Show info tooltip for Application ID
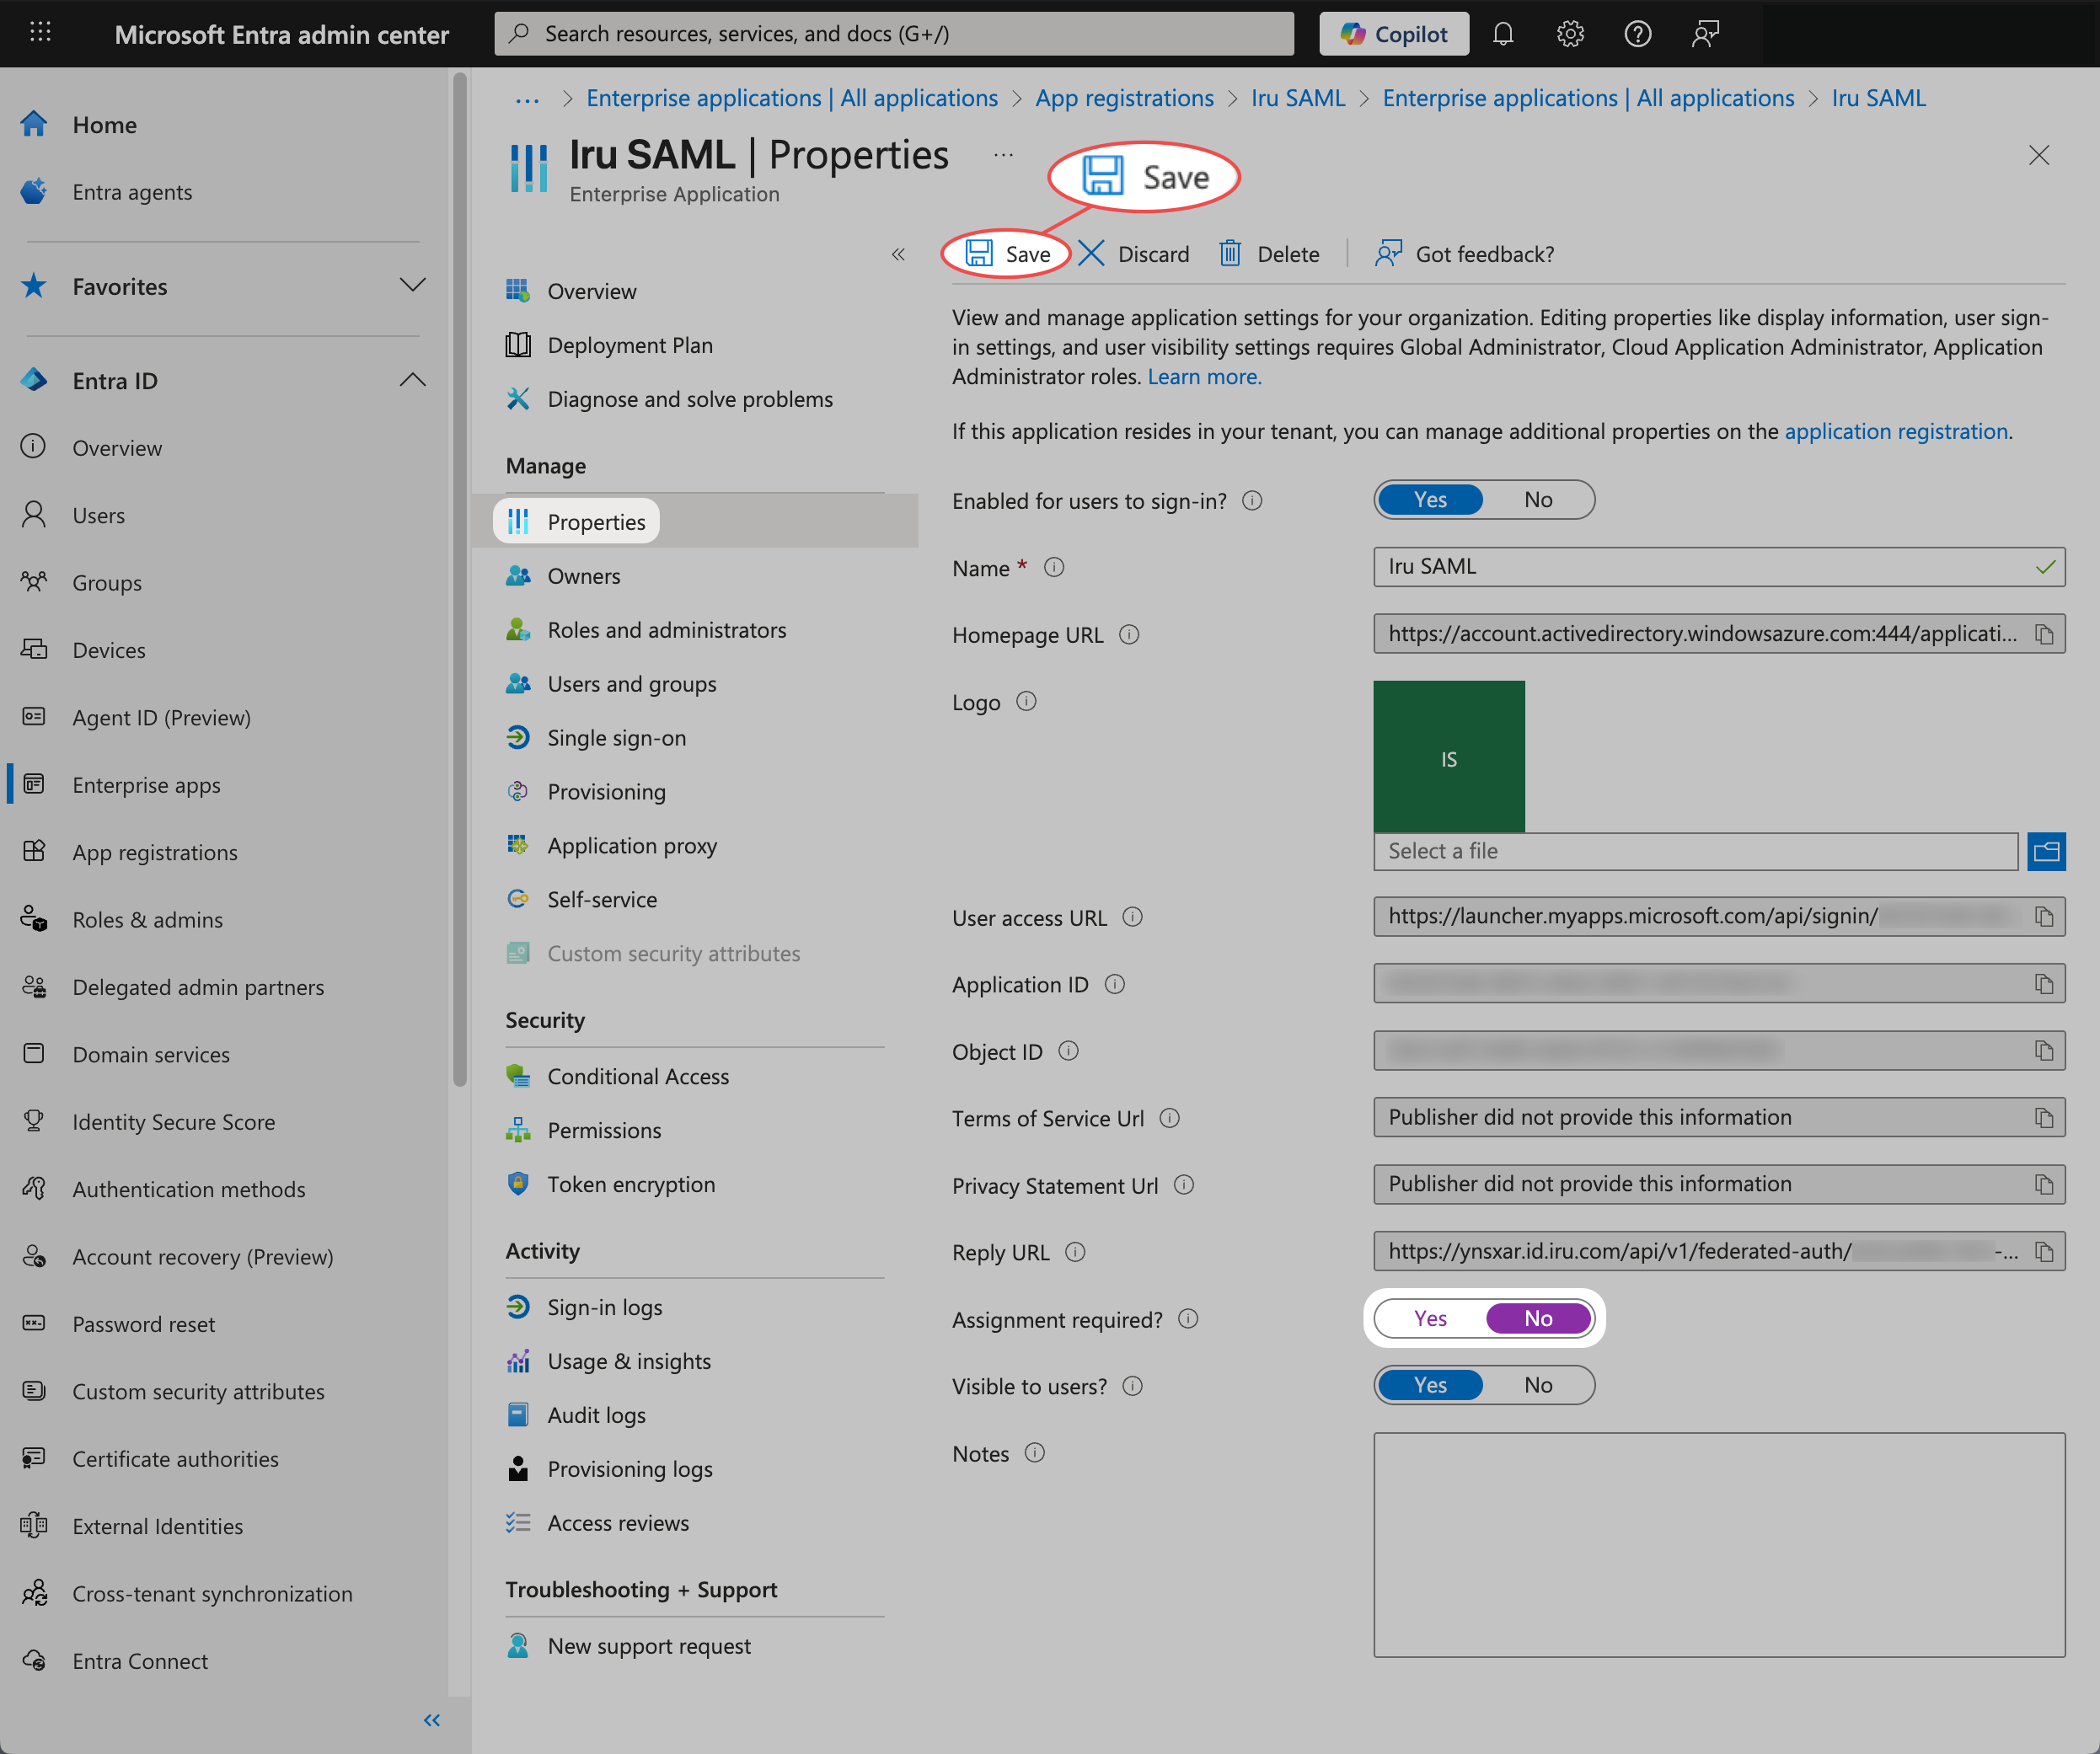Viewport: 2100px width, 1754px height. pyautogui.click(x=1115, y=984)
